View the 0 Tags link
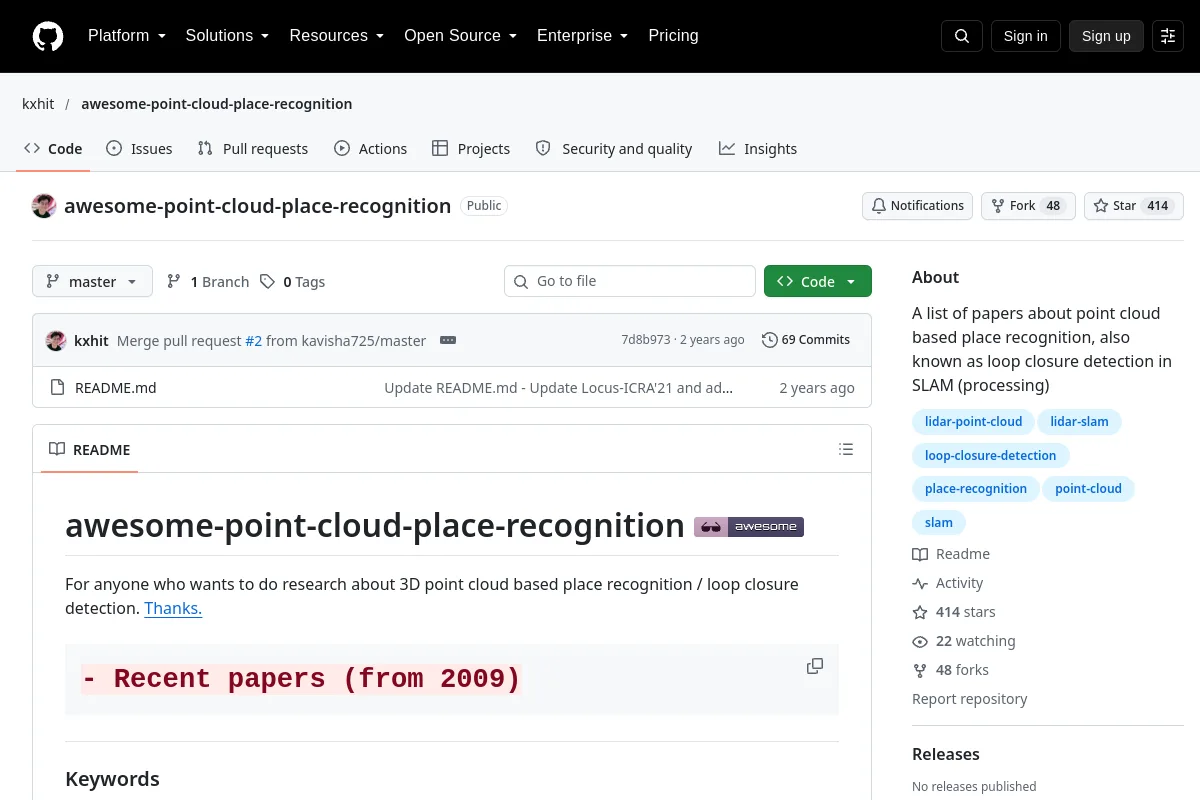Viewport: 1200px width, 800px height. [x=292, y=282]
